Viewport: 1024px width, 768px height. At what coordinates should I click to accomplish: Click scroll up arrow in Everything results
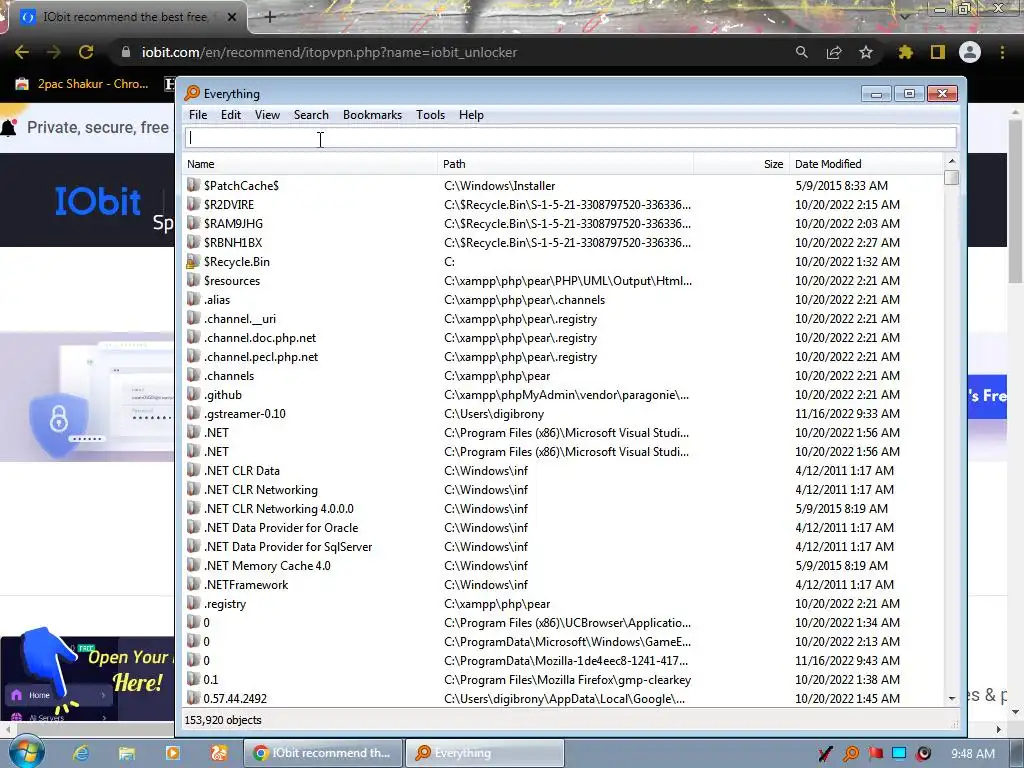point(952,161)
